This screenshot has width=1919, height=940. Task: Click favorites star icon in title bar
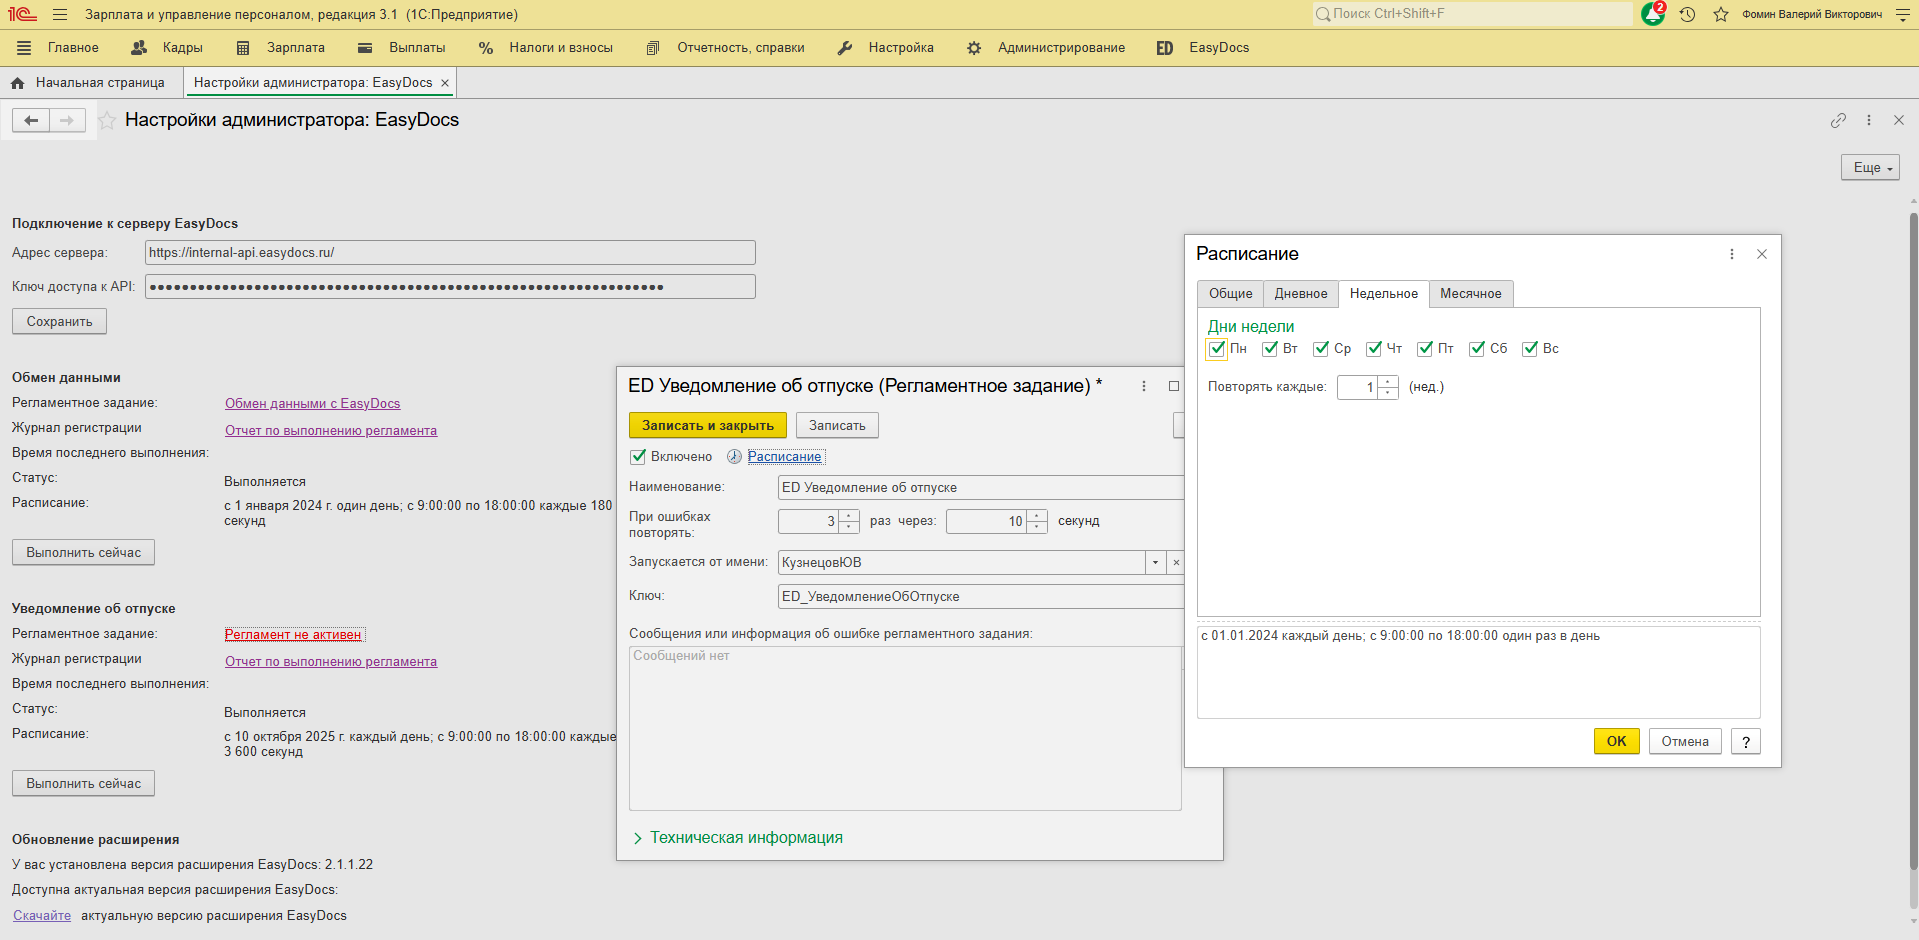[x=1721, y=15]
